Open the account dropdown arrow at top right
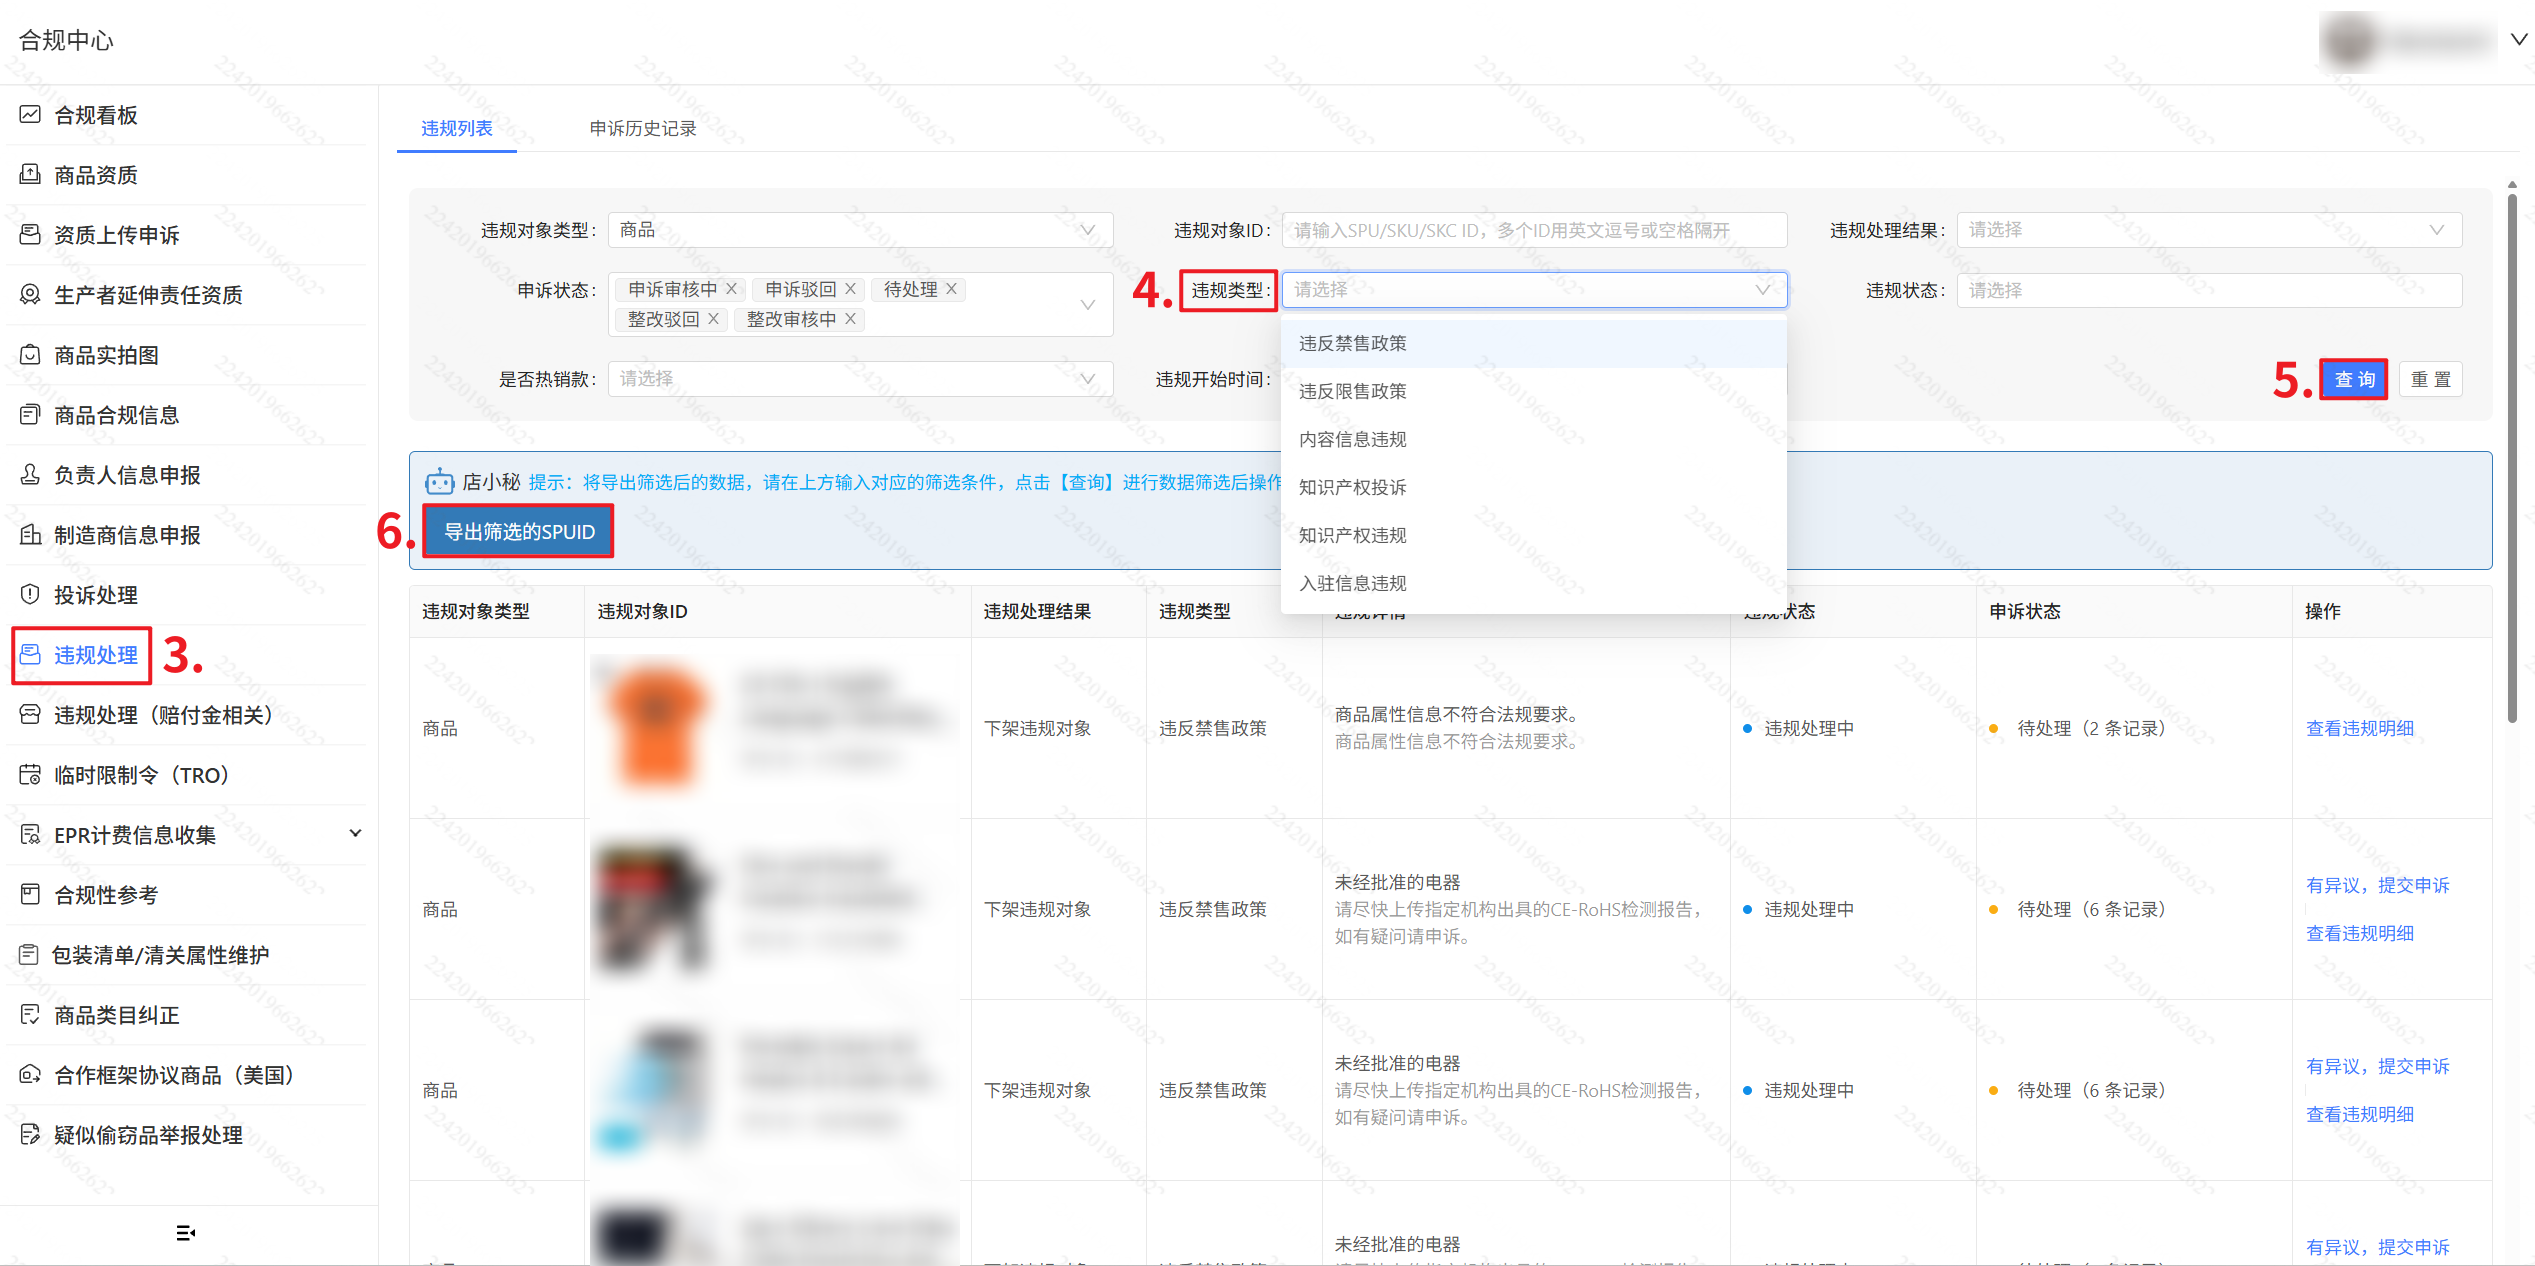The image size is (2535, 1266). tap(2519, 39)
